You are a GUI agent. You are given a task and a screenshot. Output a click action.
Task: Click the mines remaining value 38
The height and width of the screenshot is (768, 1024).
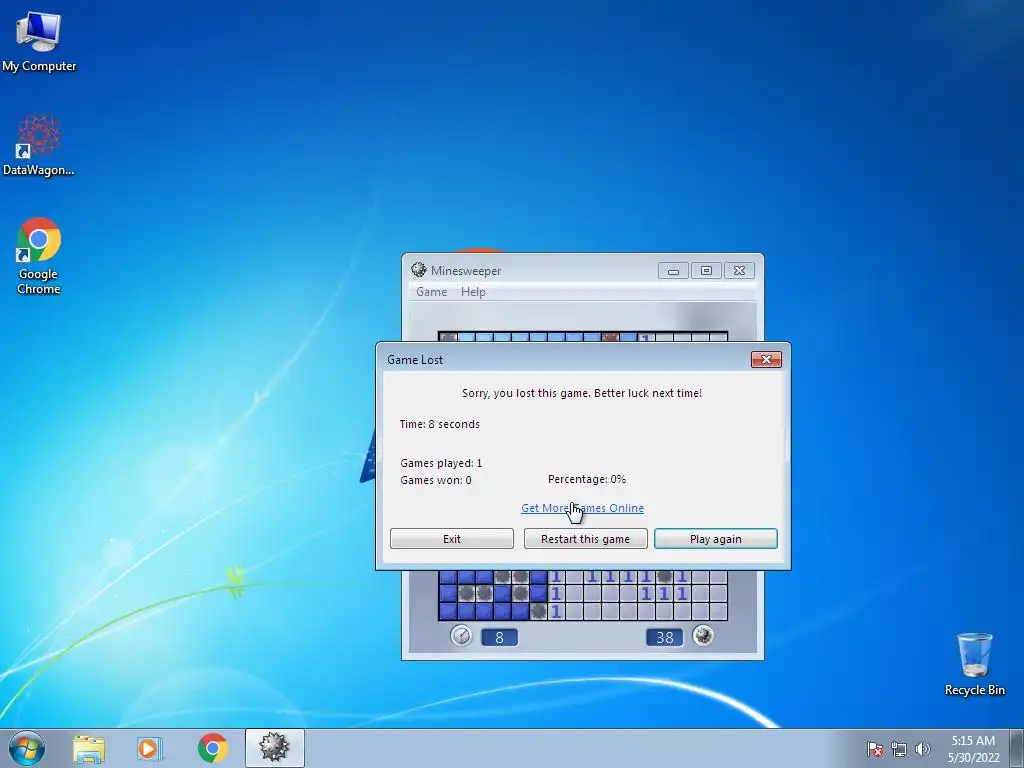point(664,637)
